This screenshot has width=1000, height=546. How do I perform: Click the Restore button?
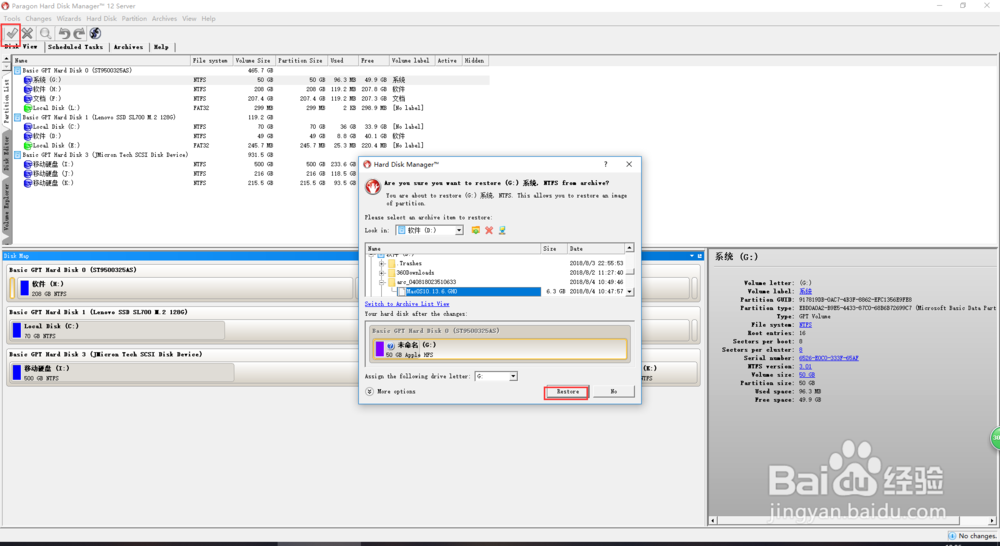pyautogui.click(x=567, y=392)
